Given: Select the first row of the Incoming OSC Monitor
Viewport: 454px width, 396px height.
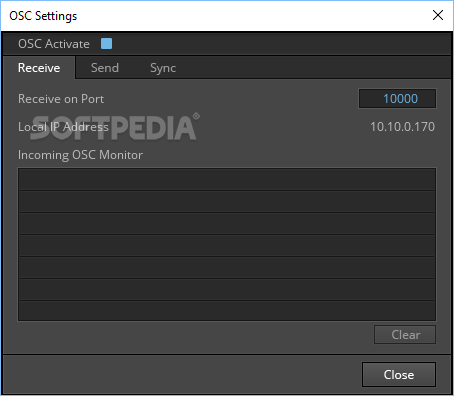Looking at the screenshot, I should pos(227,180).
